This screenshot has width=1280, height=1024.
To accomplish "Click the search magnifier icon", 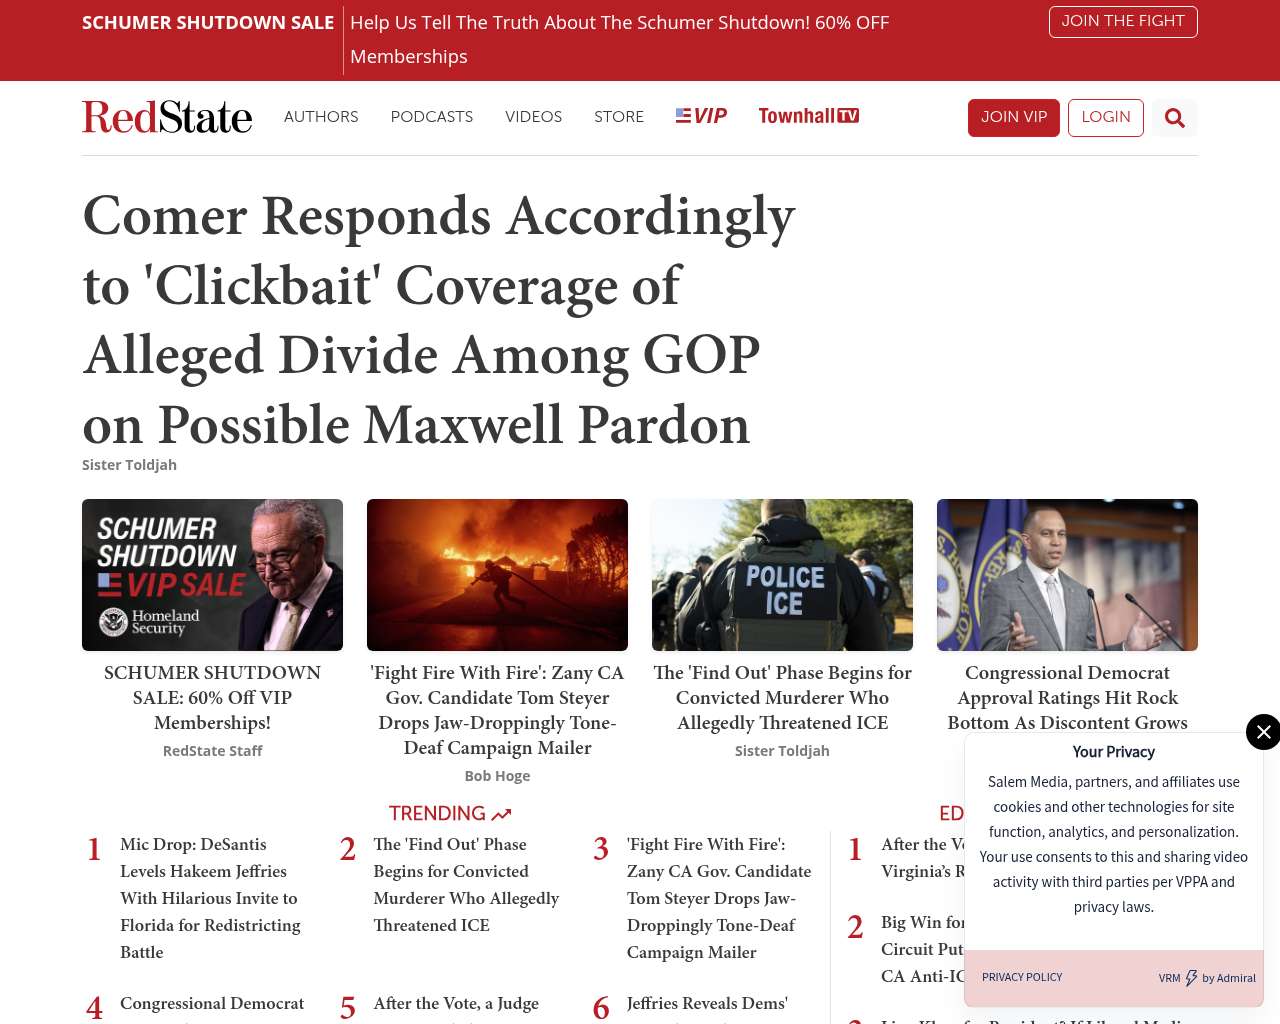I will coord(1175,118).
